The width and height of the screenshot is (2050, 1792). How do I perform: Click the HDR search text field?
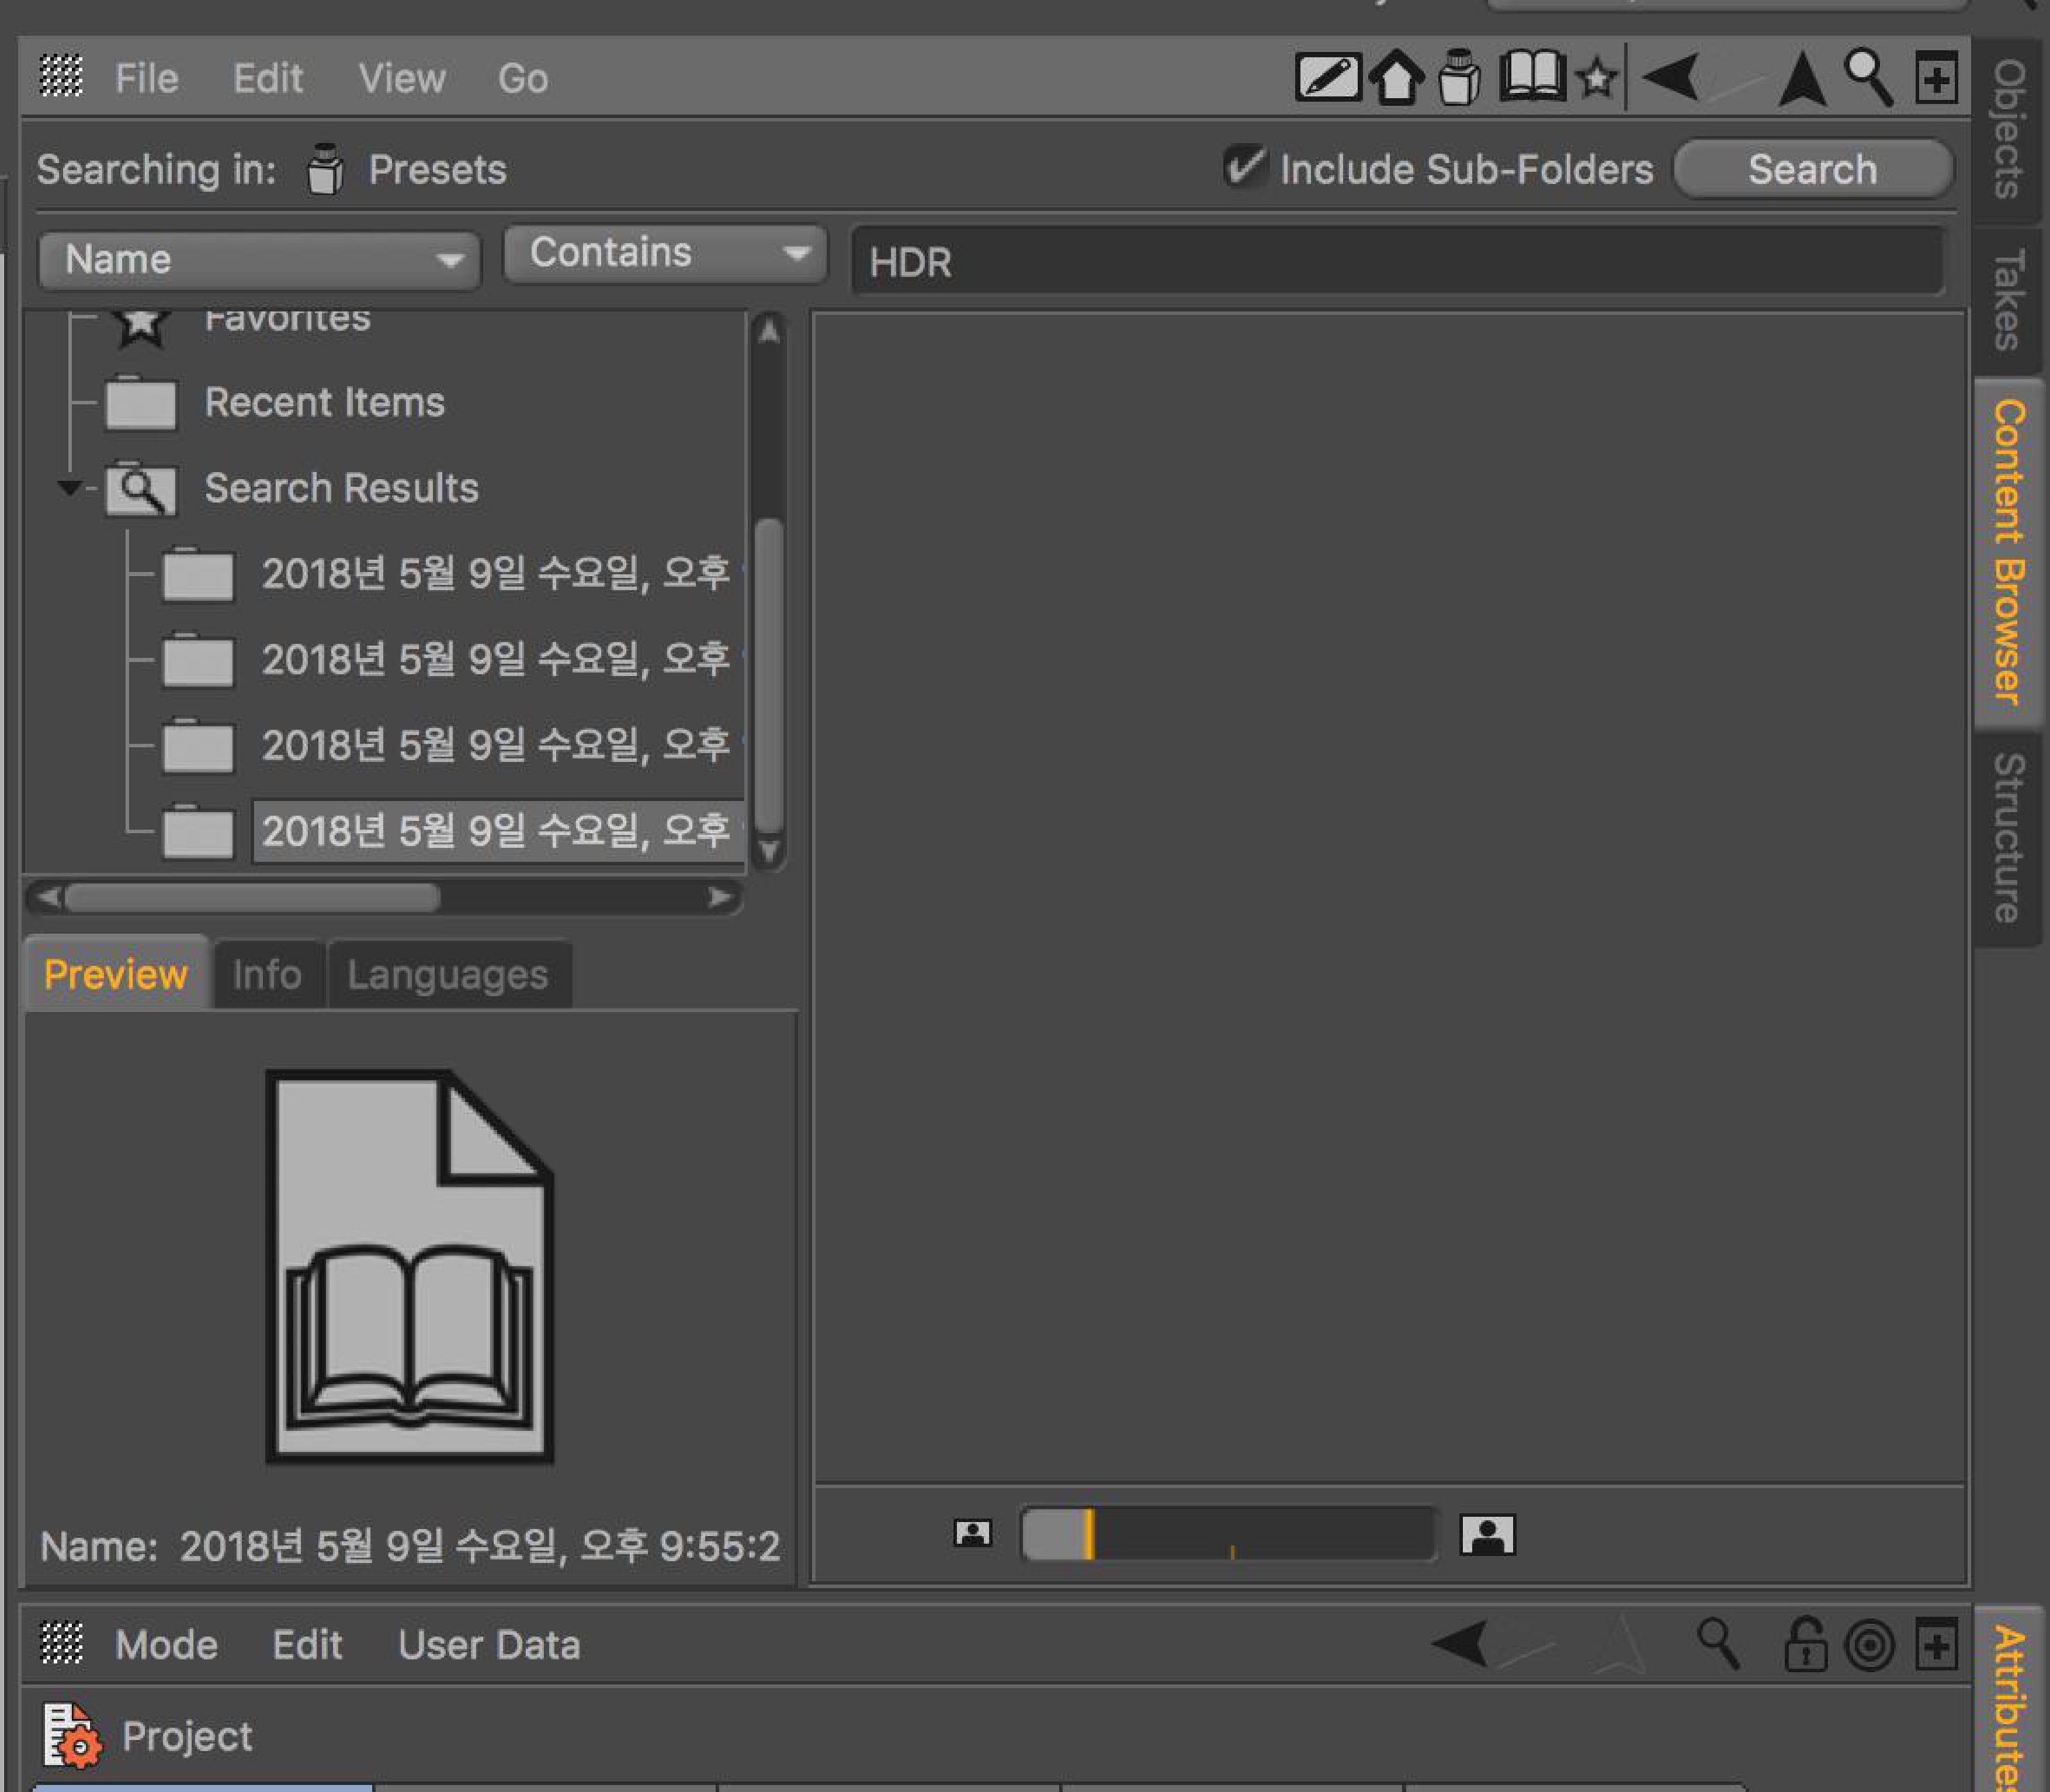(x=1397, y=262)
